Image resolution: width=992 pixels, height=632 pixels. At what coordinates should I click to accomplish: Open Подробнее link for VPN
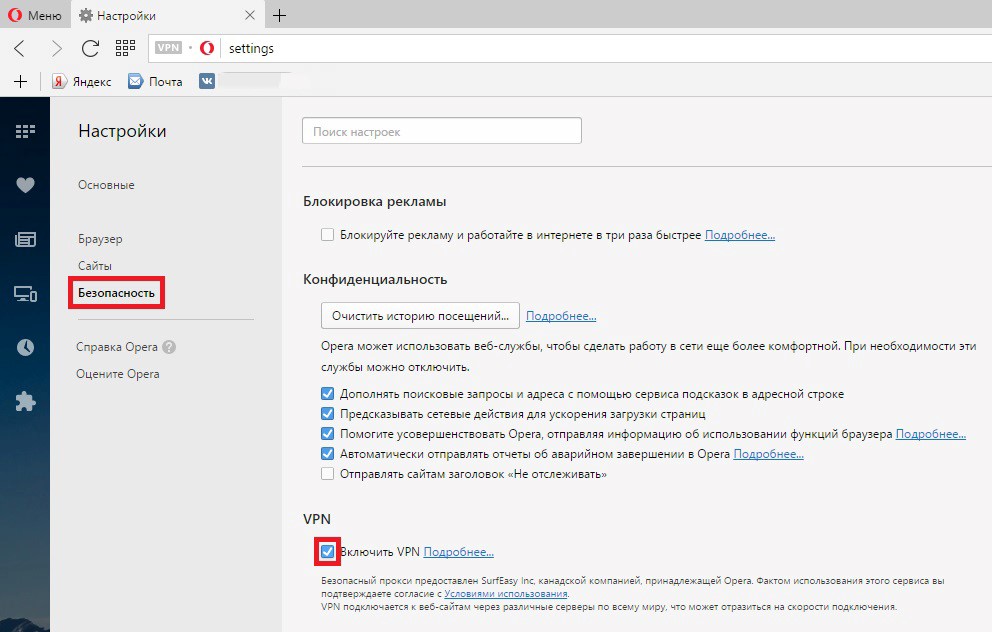(x=458, y=552)
